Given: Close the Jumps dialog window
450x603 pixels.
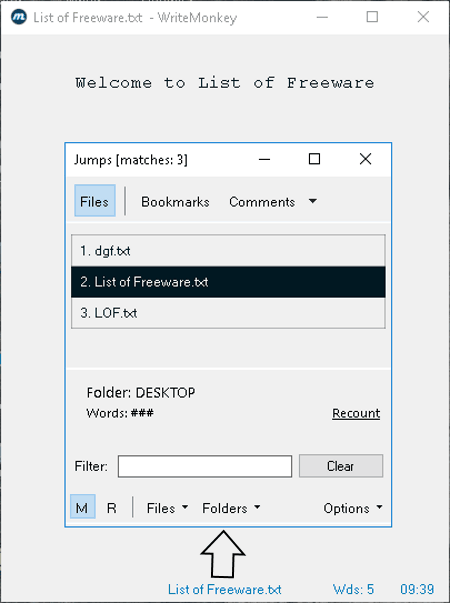Looking at the screenshot, I should [365, 159].
